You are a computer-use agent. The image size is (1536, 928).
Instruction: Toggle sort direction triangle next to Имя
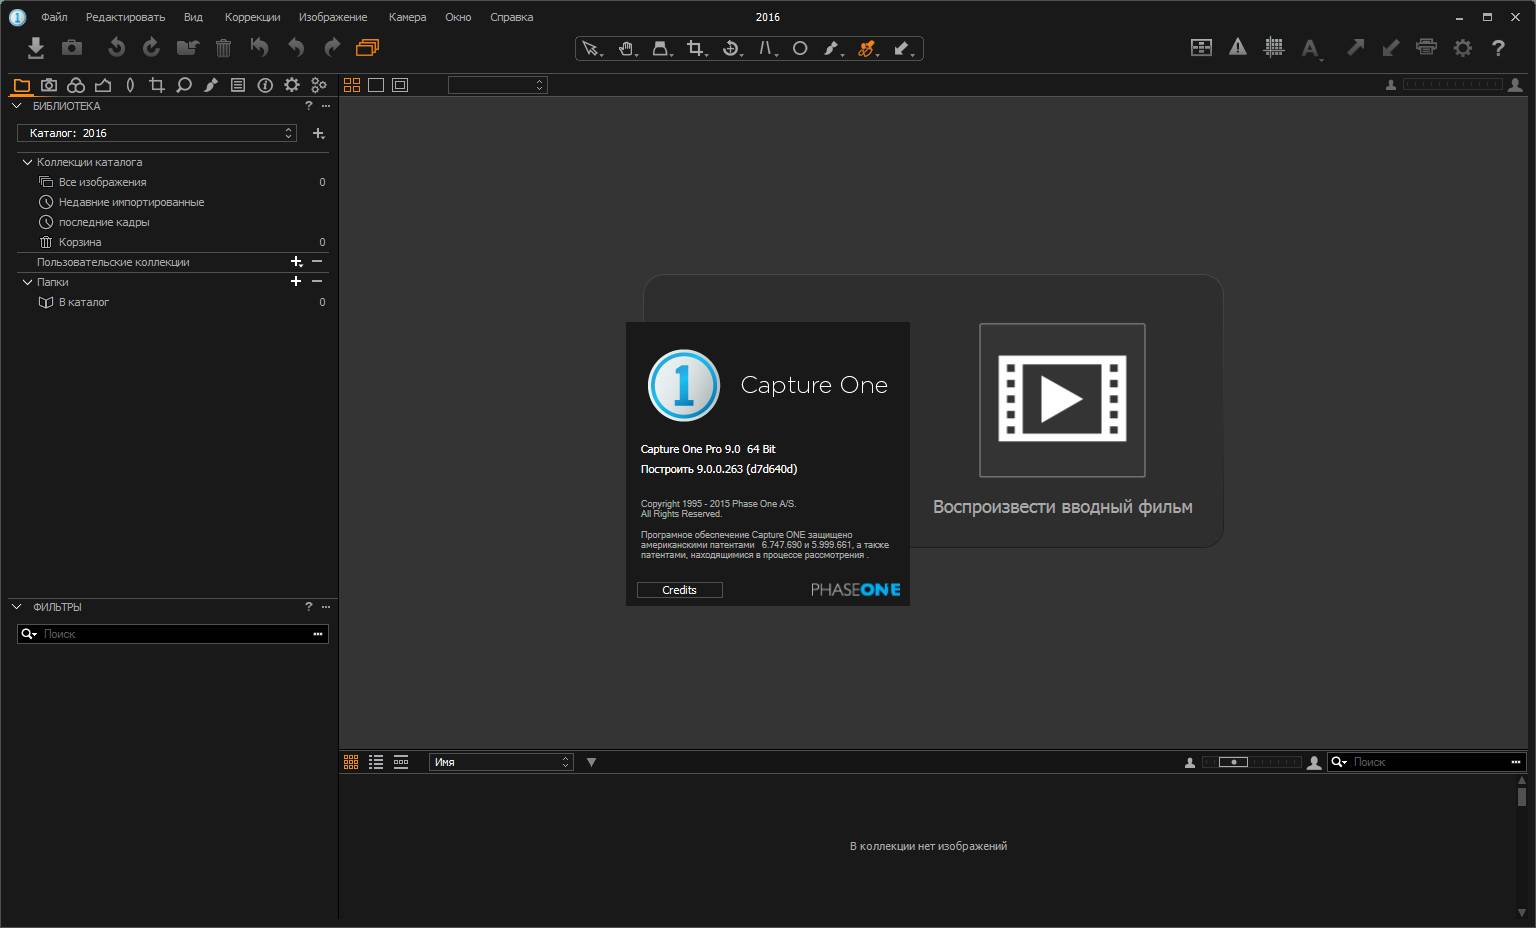coord(591,762)
